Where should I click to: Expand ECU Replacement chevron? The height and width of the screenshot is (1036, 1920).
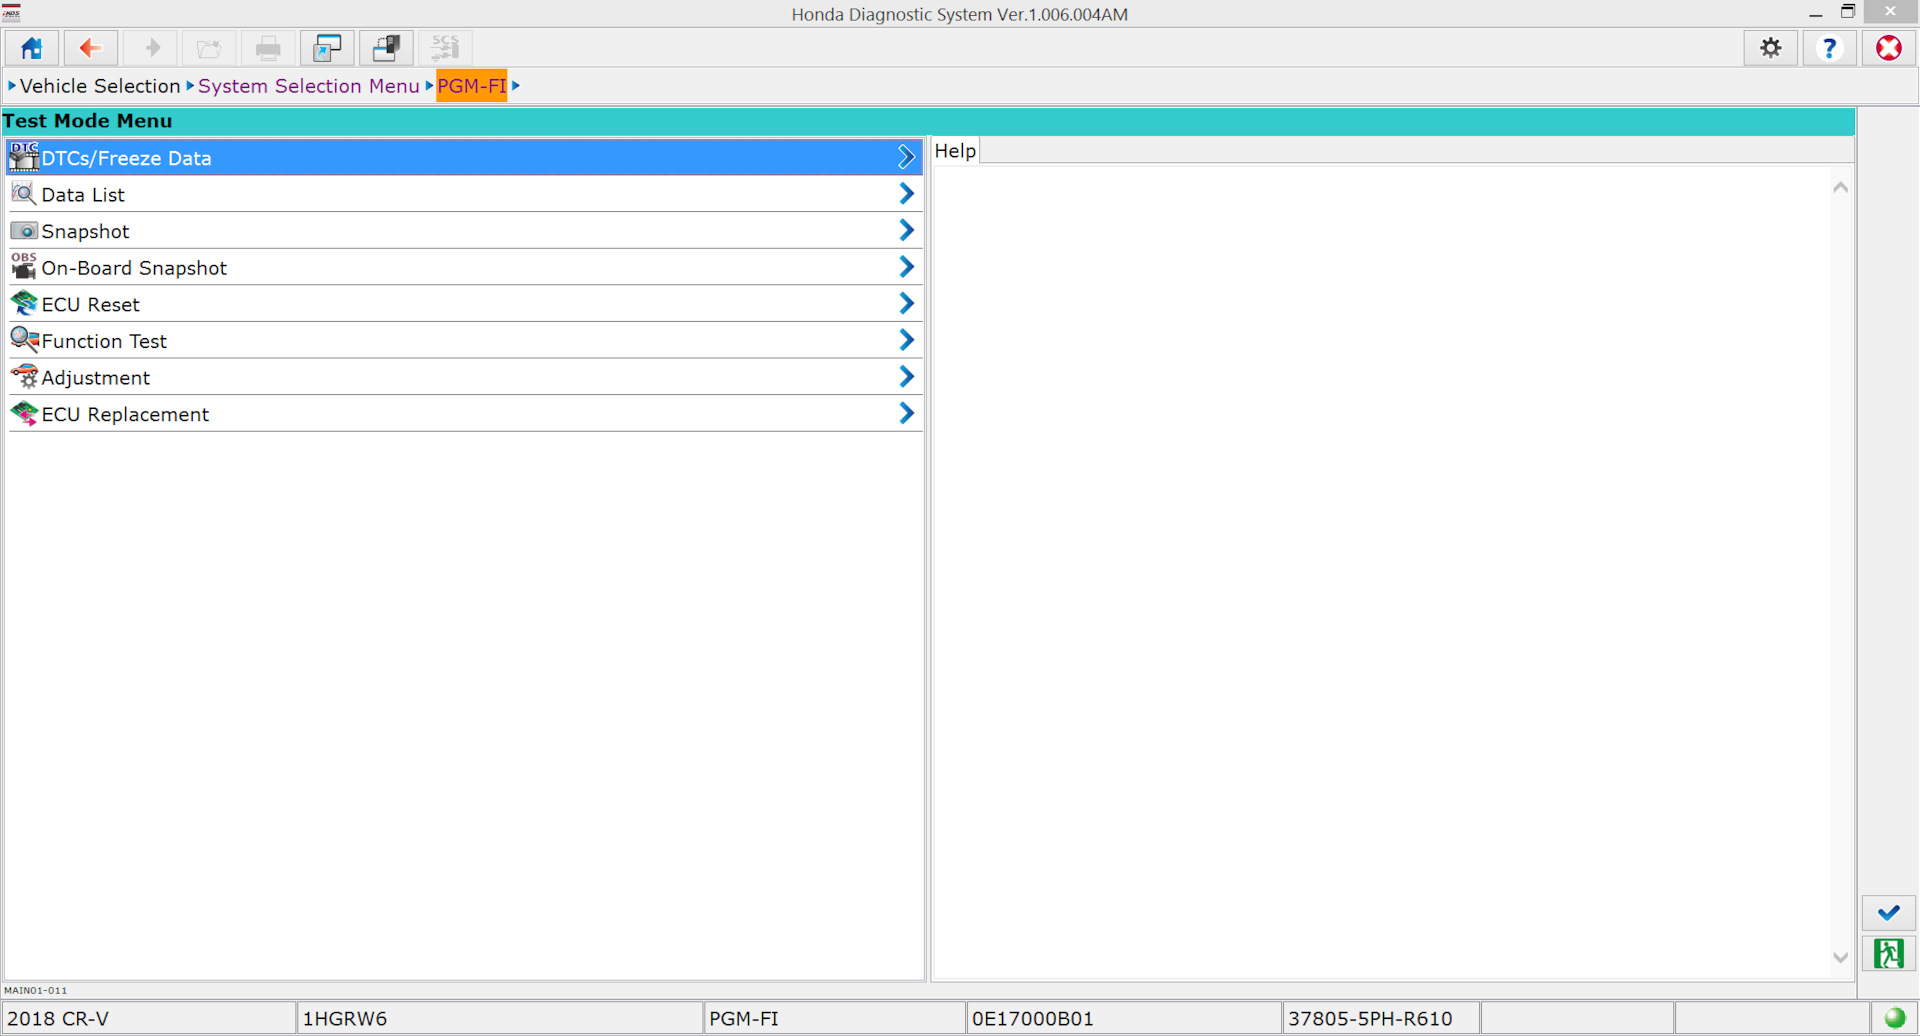pos(906,413)
